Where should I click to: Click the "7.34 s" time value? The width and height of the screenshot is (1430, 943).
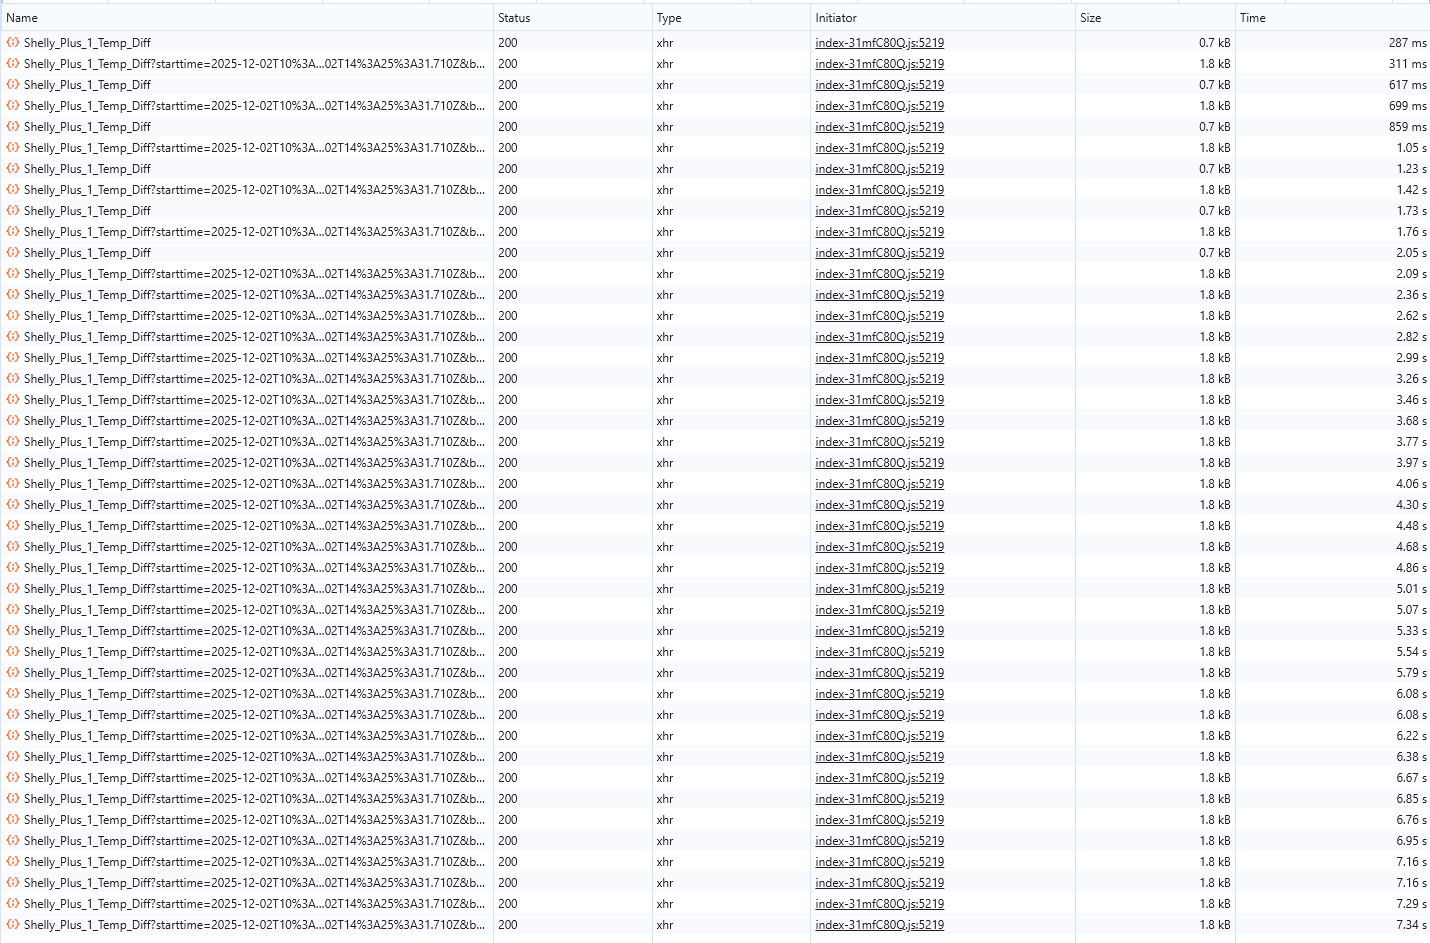[1411, 925]
